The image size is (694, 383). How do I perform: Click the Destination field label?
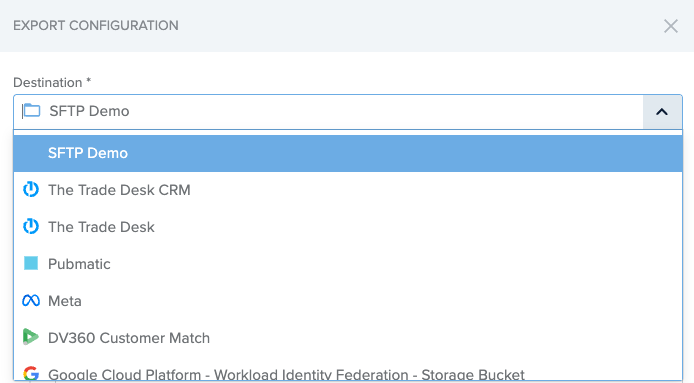click(x=52, y=82)
